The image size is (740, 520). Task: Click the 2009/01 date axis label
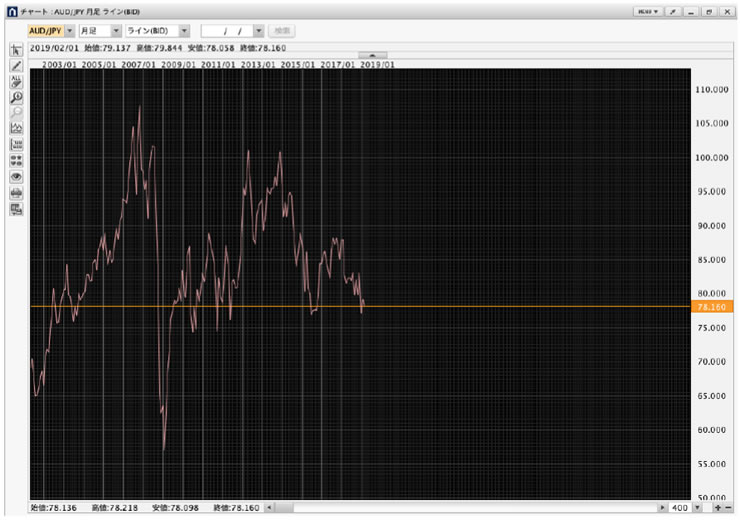(x=178, y=64)
